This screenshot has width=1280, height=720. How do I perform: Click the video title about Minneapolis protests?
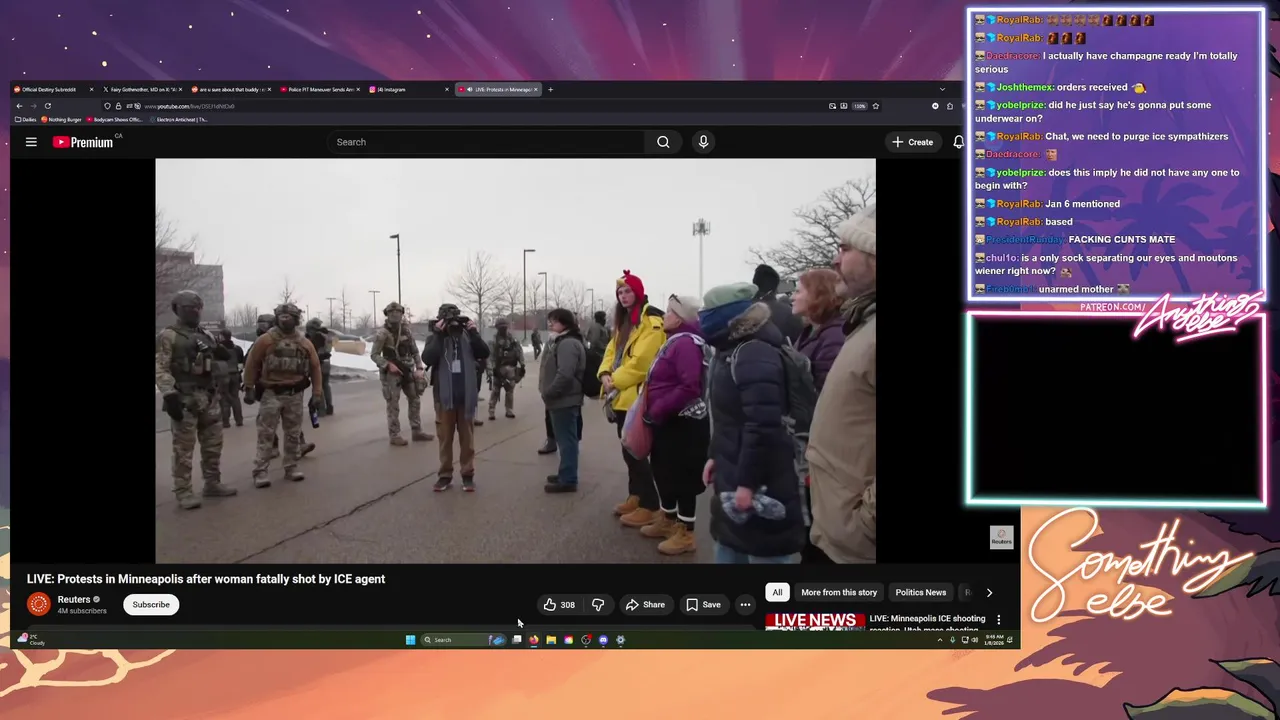[206, 579]
